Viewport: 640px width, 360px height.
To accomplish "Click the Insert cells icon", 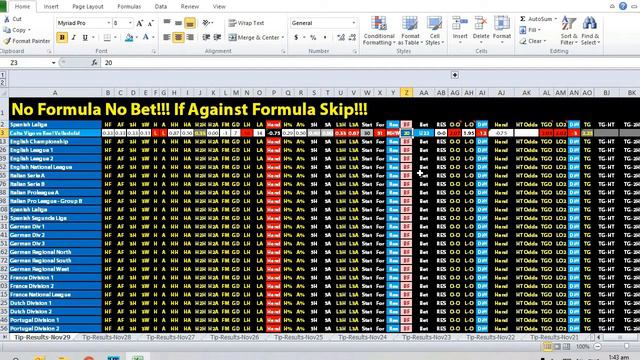I will (460, 23).
